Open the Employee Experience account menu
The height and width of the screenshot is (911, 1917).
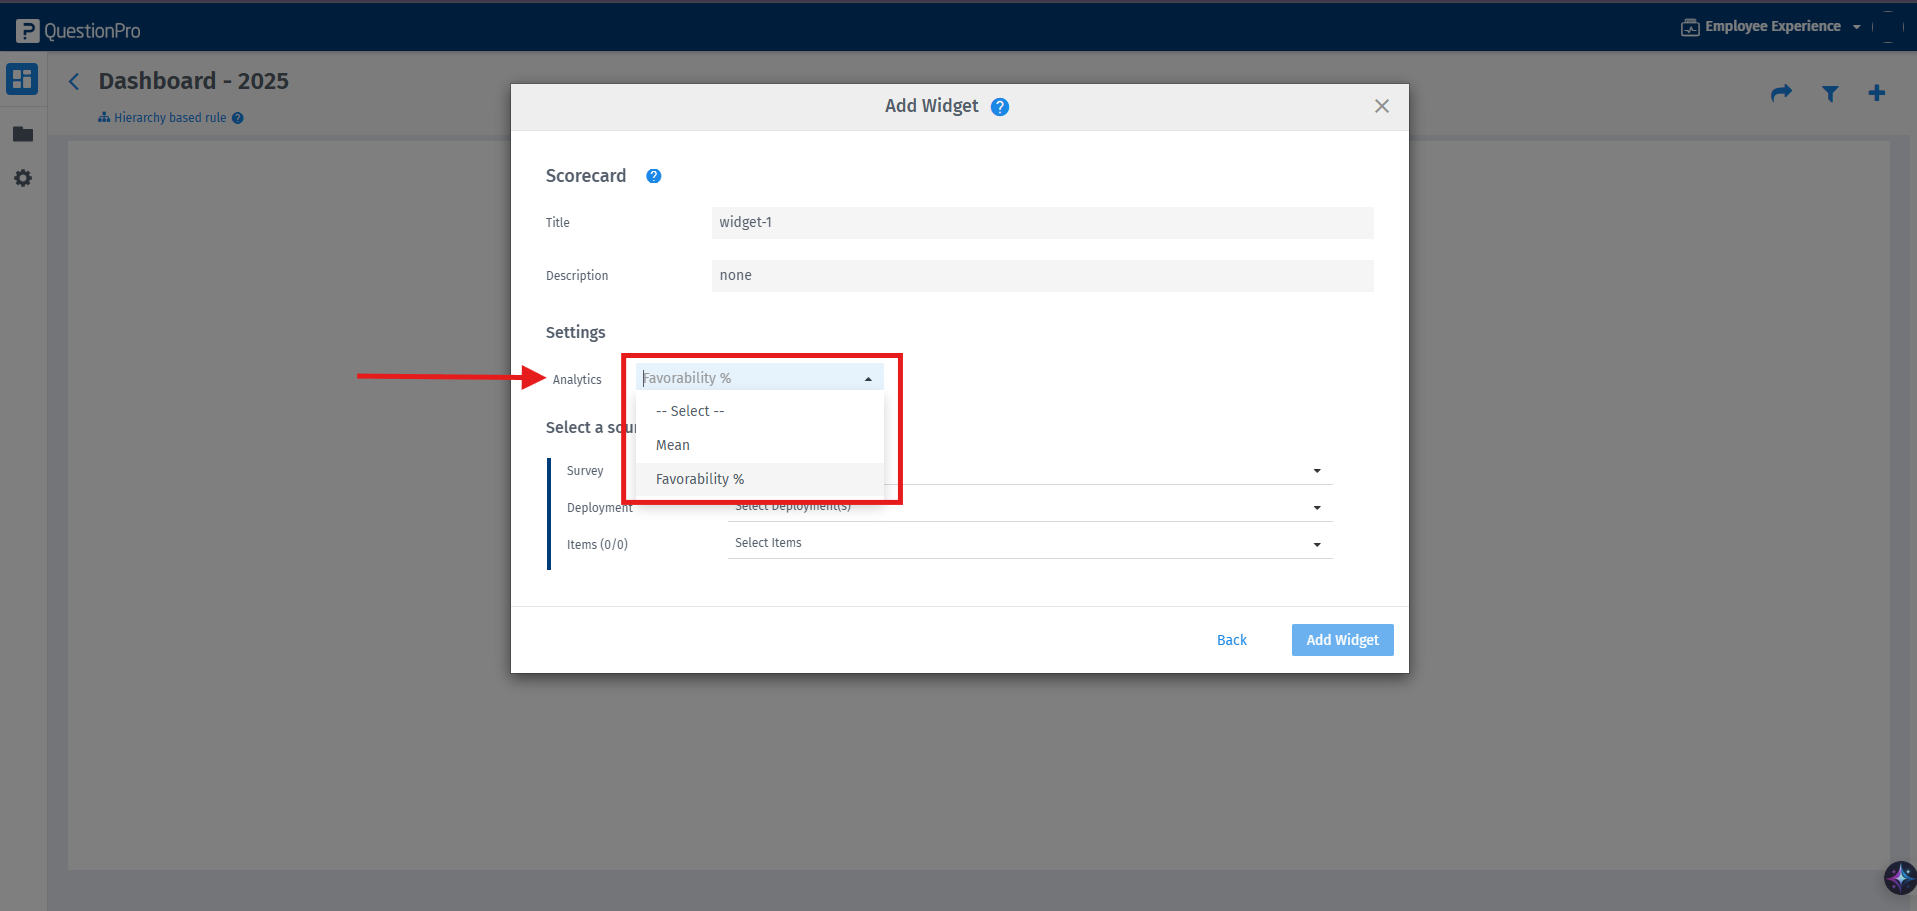coord(1771,26)
